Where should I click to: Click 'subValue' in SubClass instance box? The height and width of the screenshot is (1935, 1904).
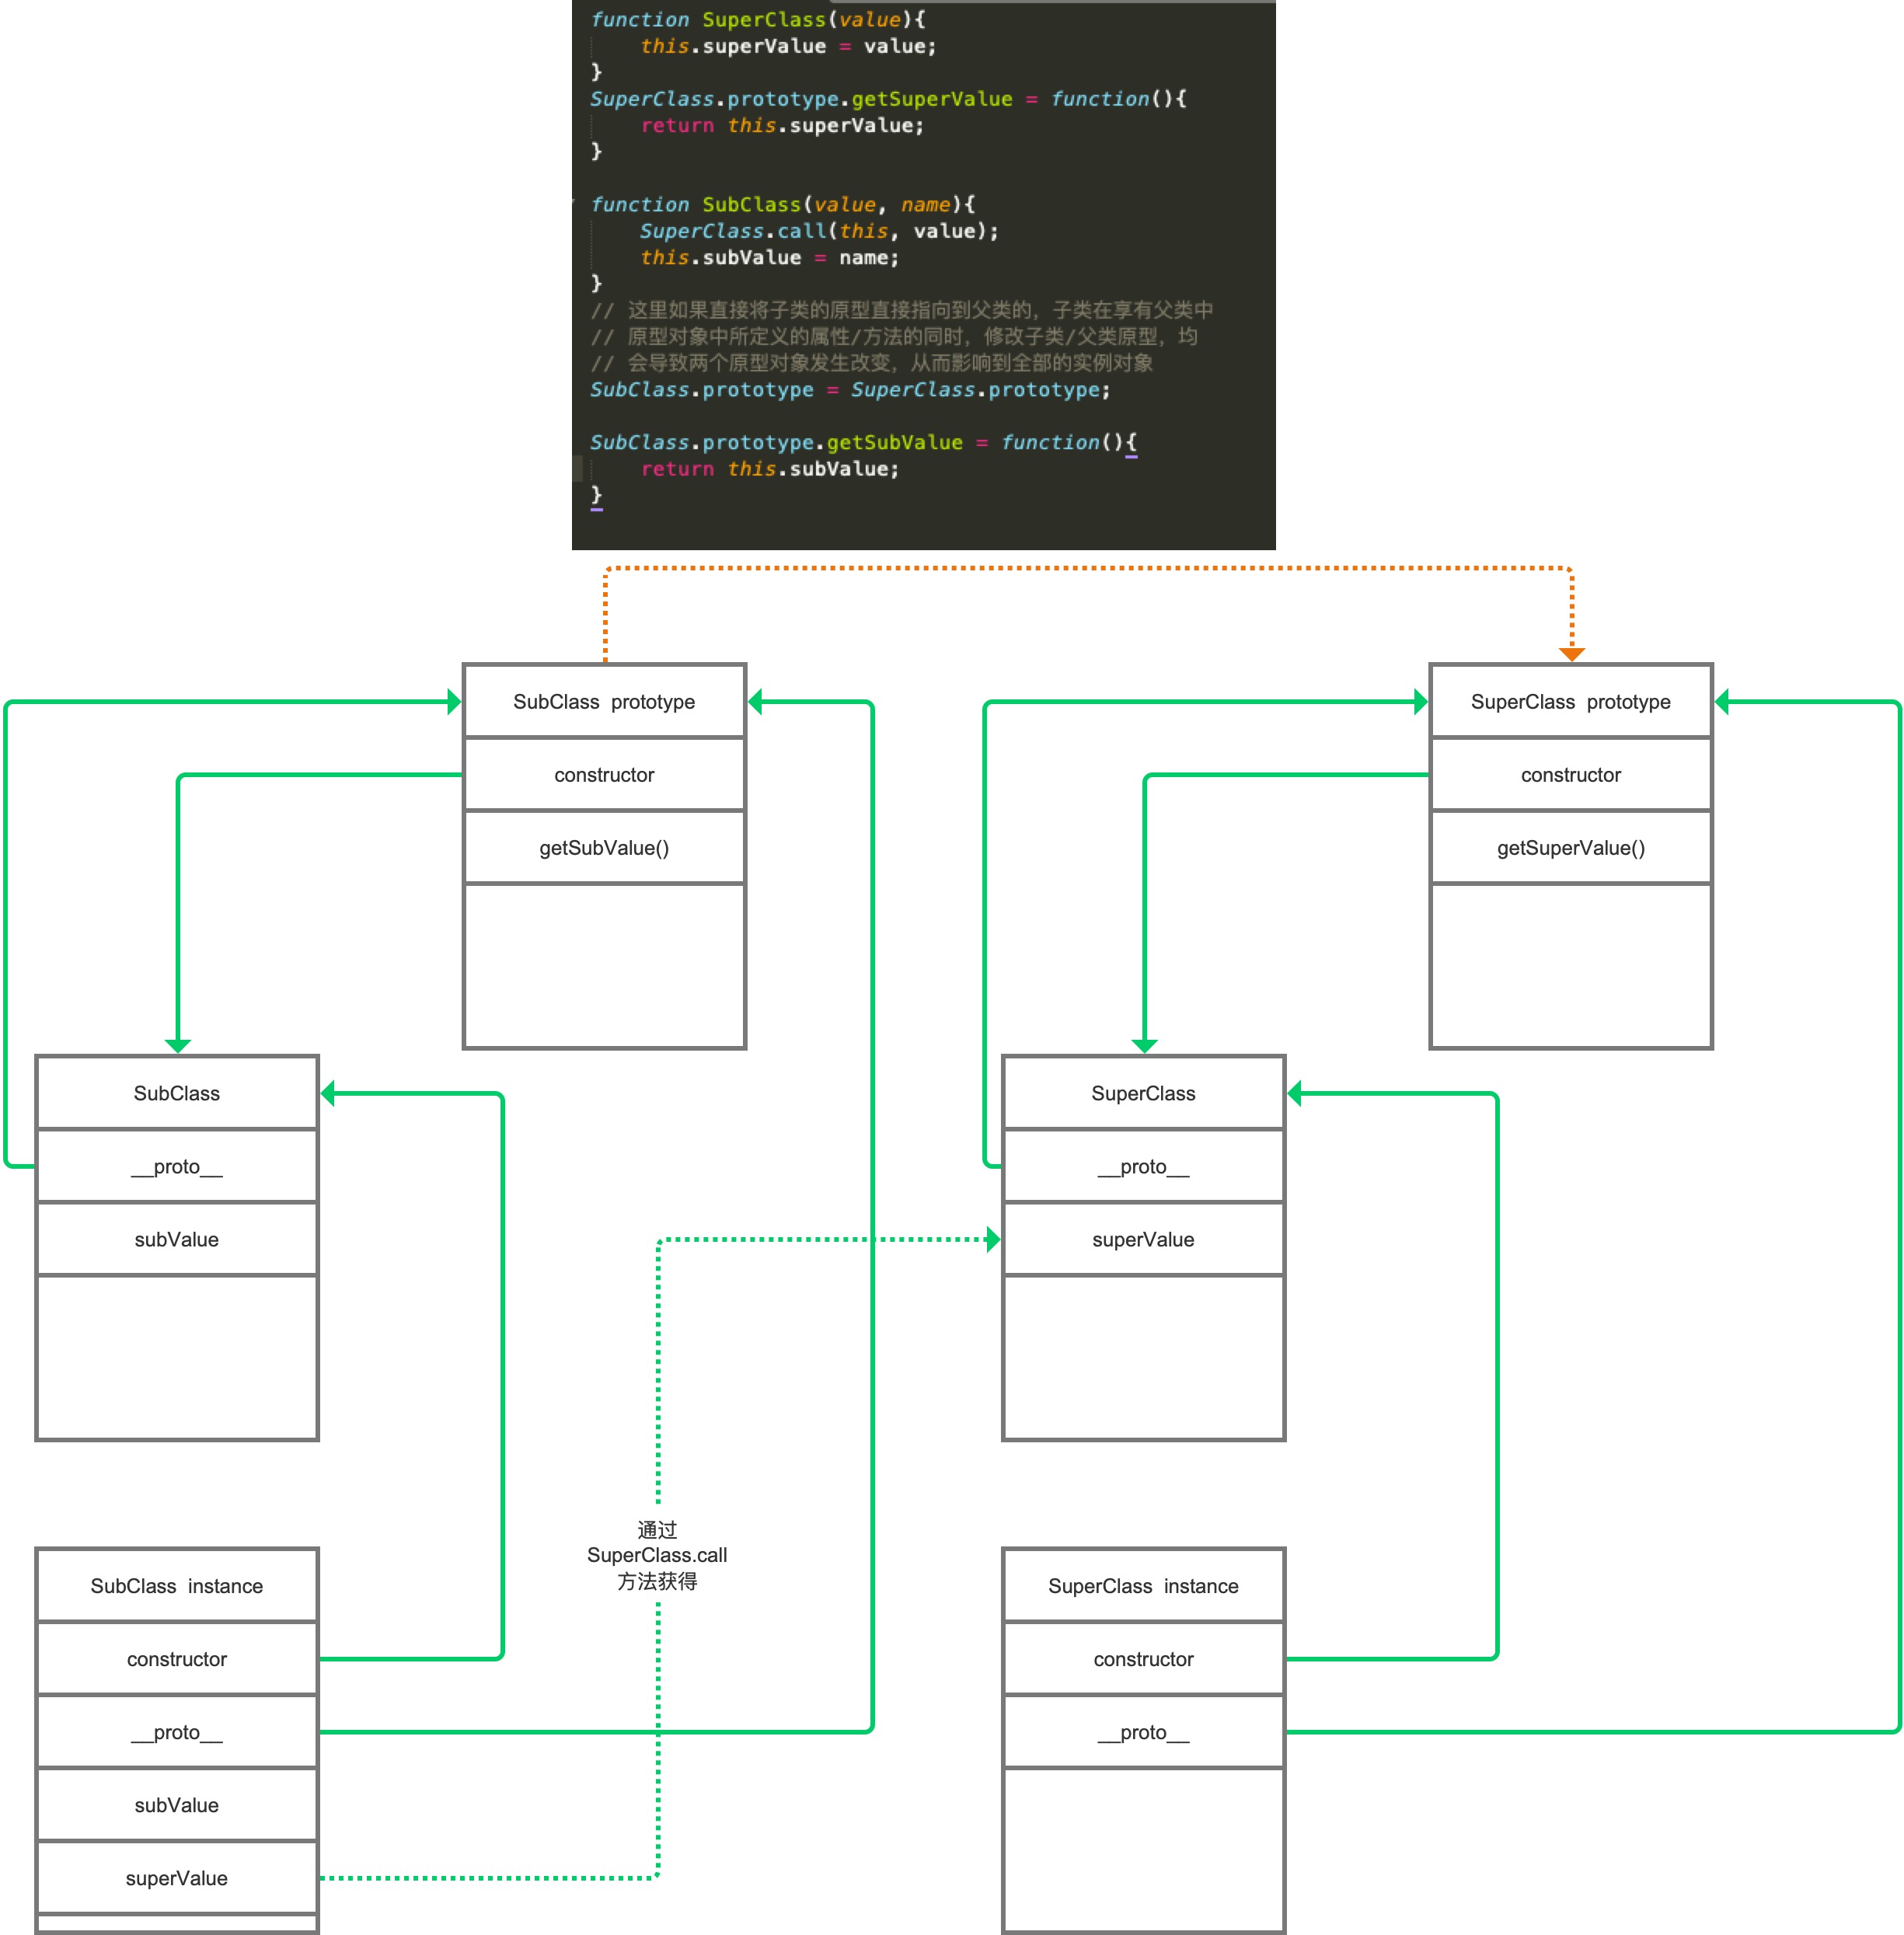(177, 1804)
